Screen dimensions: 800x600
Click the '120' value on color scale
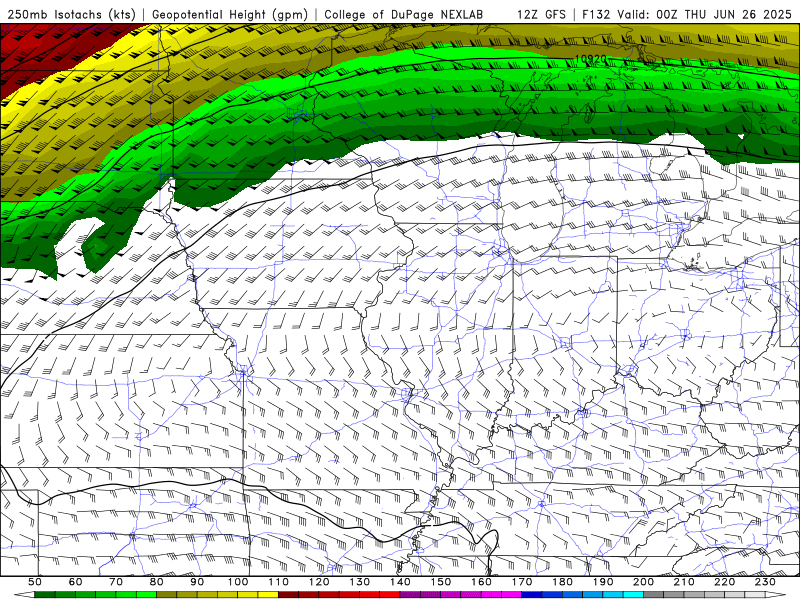pyautogui.click(x=319, y=582)
